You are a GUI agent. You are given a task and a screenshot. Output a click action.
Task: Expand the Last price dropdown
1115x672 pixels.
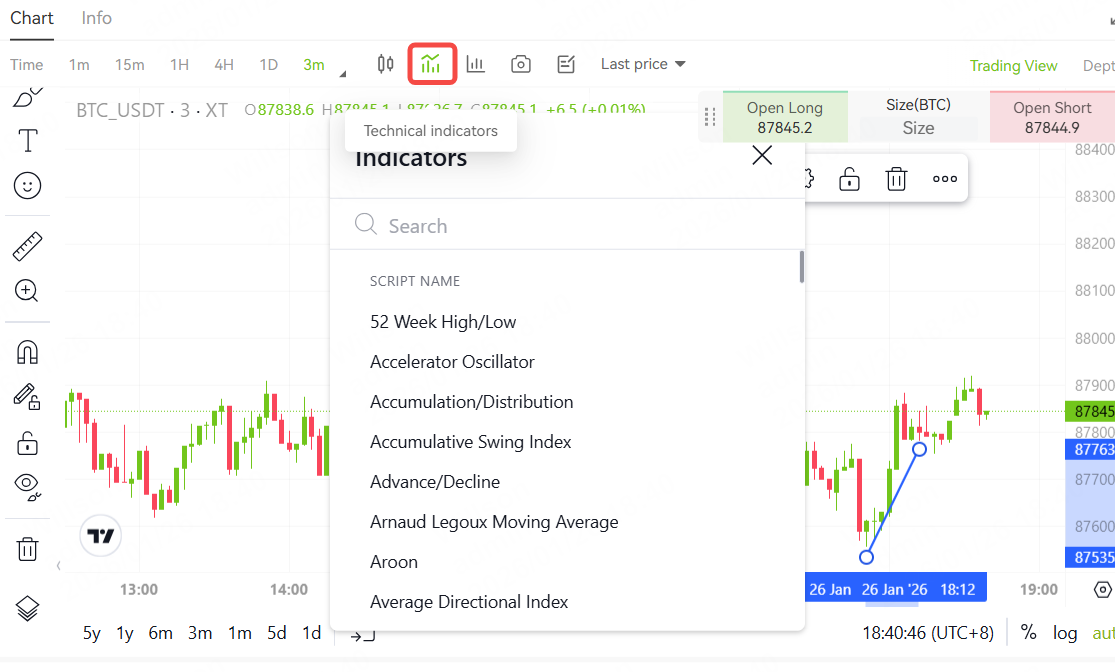pyautogui.click(x=643, y=64)
